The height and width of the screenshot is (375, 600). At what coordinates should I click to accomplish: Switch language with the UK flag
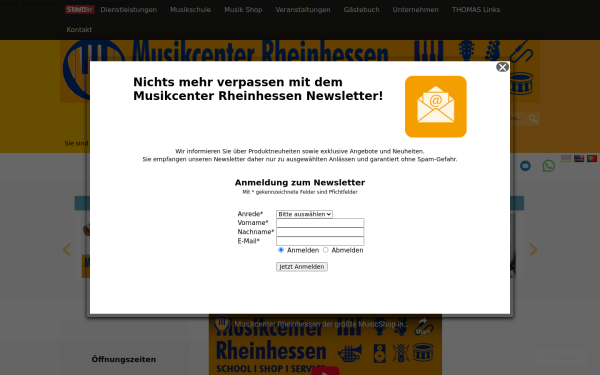579,158
